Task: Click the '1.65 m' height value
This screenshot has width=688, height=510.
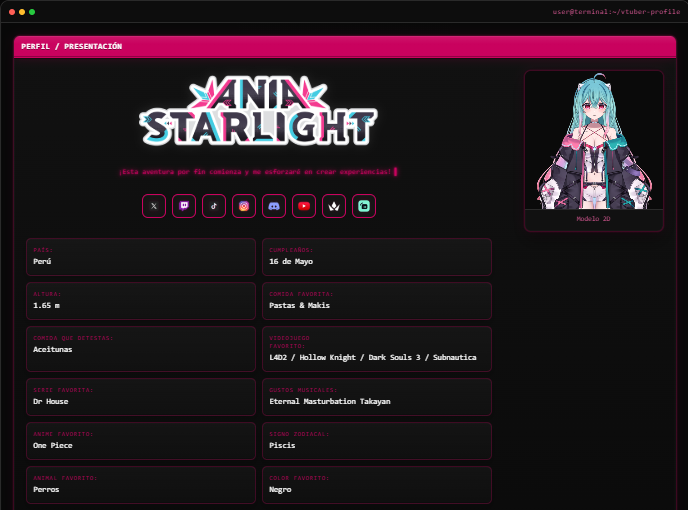Action: click(47, 305)
